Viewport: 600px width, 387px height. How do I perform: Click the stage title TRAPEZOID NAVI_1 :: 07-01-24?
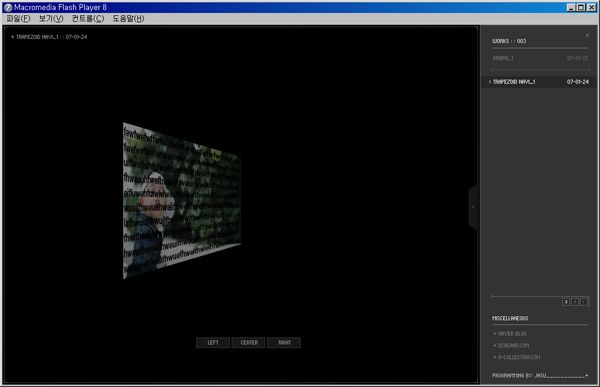coord(51,37)
